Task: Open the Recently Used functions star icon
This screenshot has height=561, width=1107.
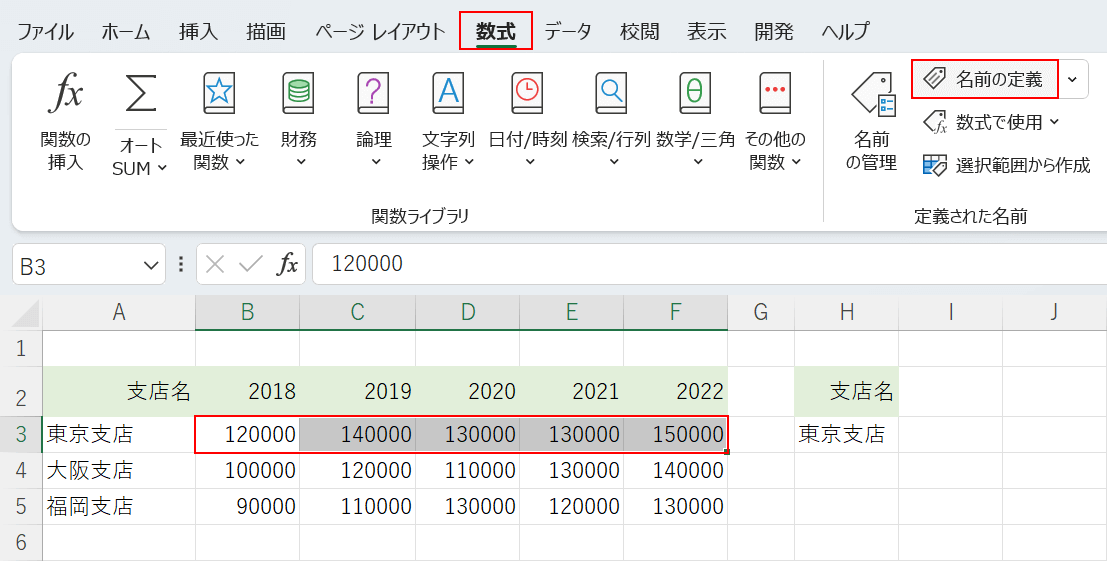Action: click(218, 95)
